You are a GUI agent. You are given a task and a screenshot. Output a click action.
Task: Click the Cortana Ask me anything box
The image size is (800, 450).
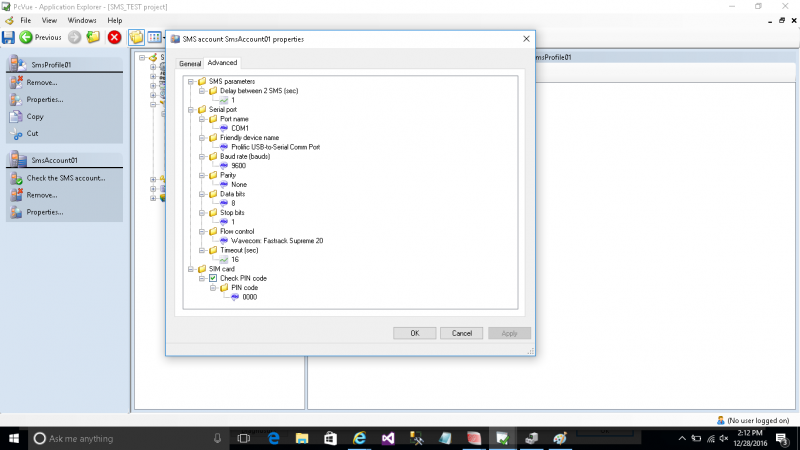coord(128,438)
